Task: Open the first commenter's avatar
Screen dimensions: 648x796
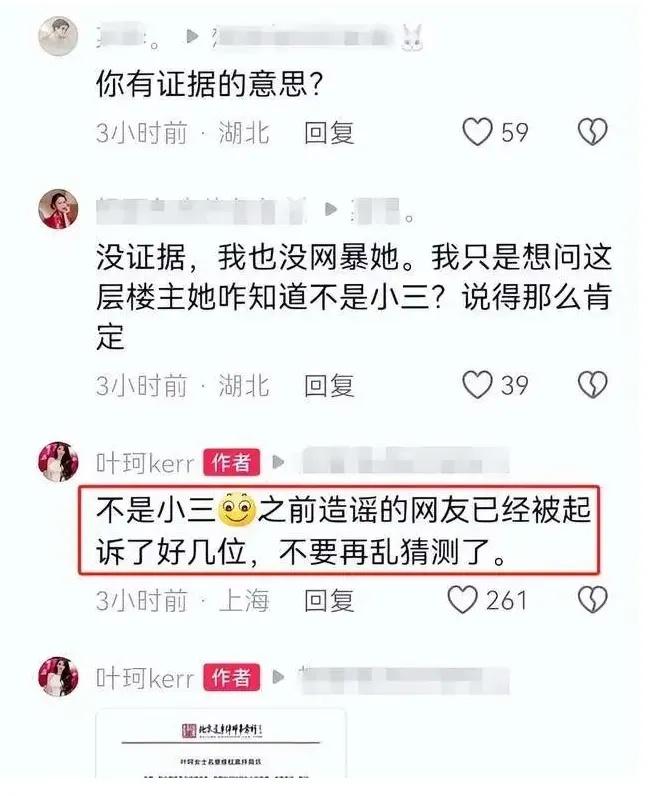Action: (x=58, y=36)
